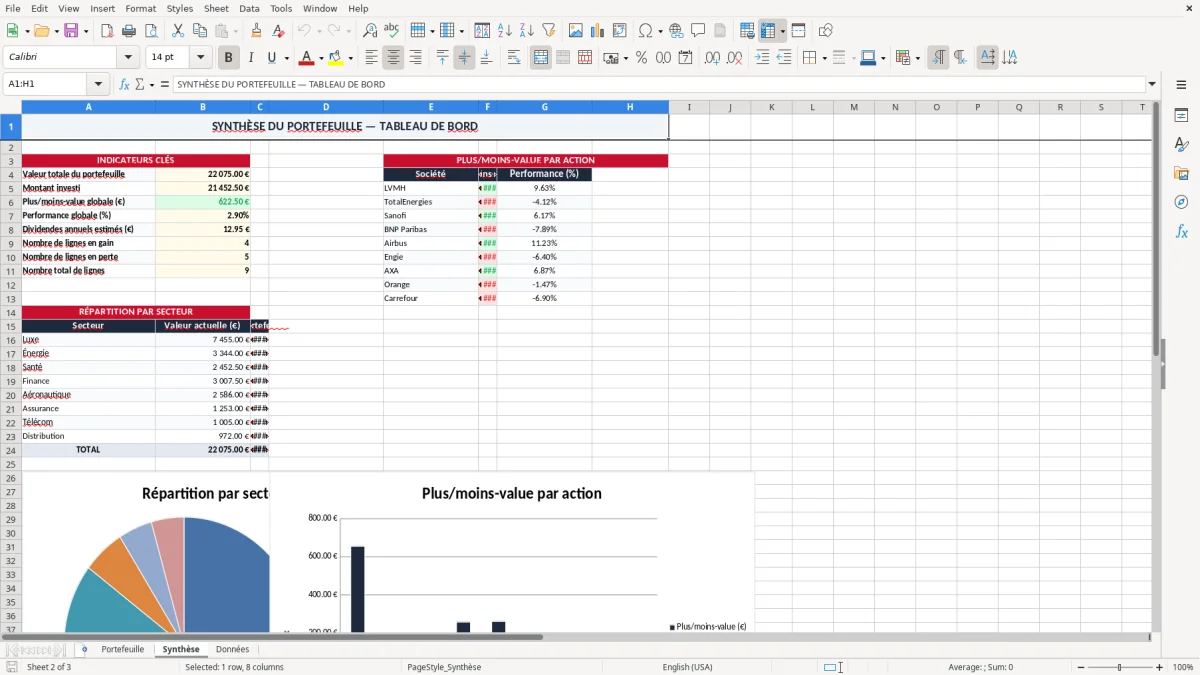This screenshot has height=675, width=1200.
Task: Open the Background Color dropdown arrow
Action: [x=350, y=58]
